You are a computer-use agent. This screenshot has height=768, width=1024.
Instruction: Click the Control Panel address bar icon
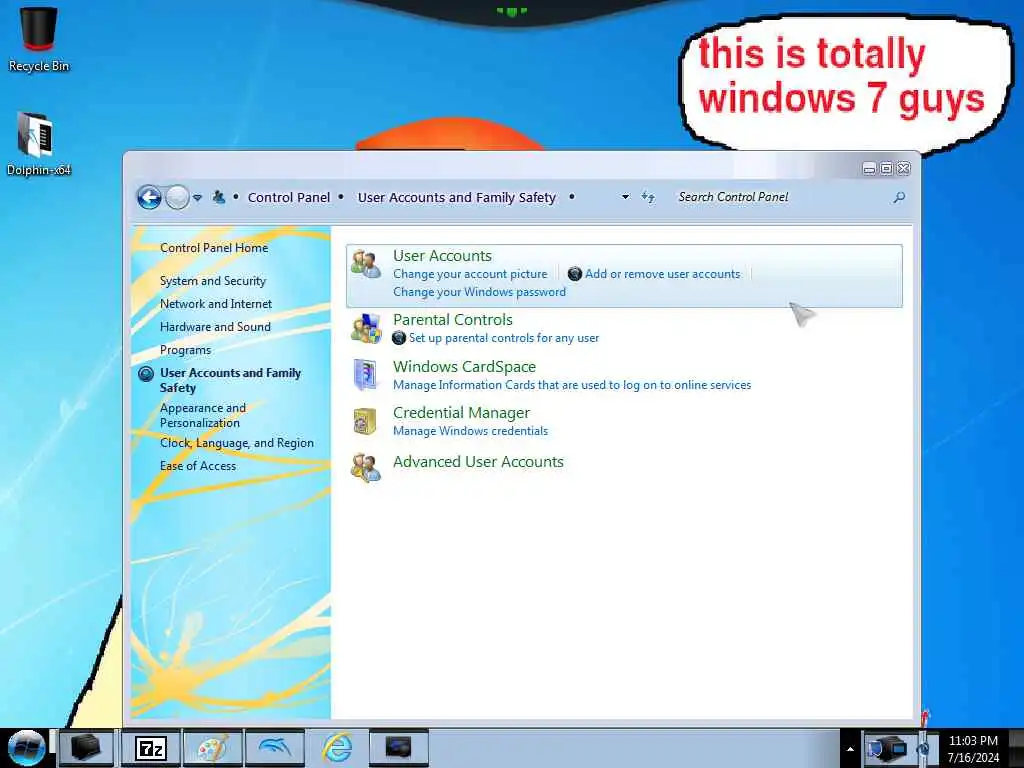click(219, 197)
